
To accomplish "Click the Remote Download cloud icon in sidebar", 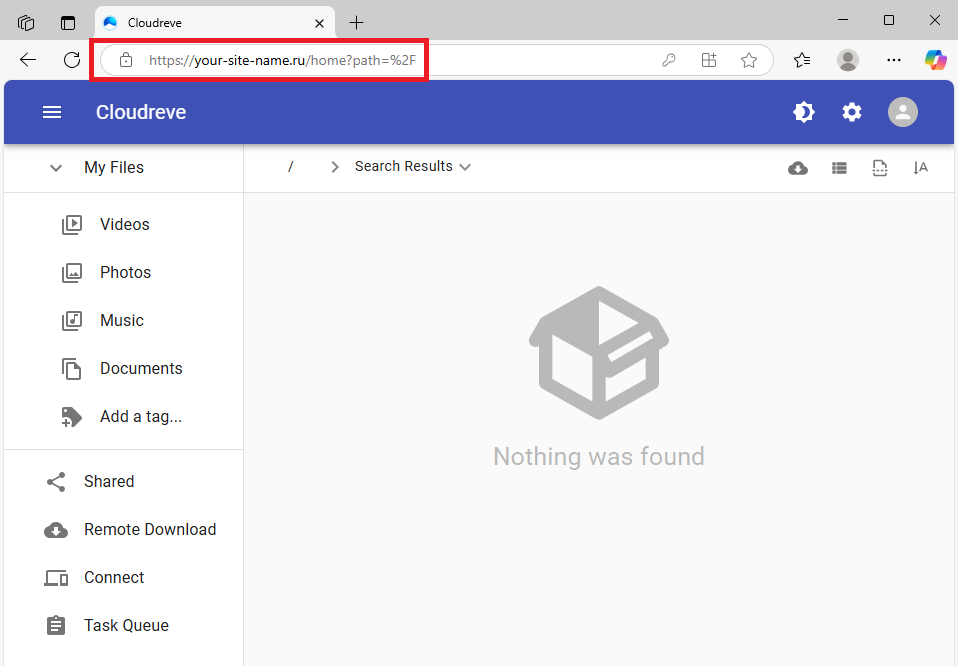I will [x=56, y=530].
